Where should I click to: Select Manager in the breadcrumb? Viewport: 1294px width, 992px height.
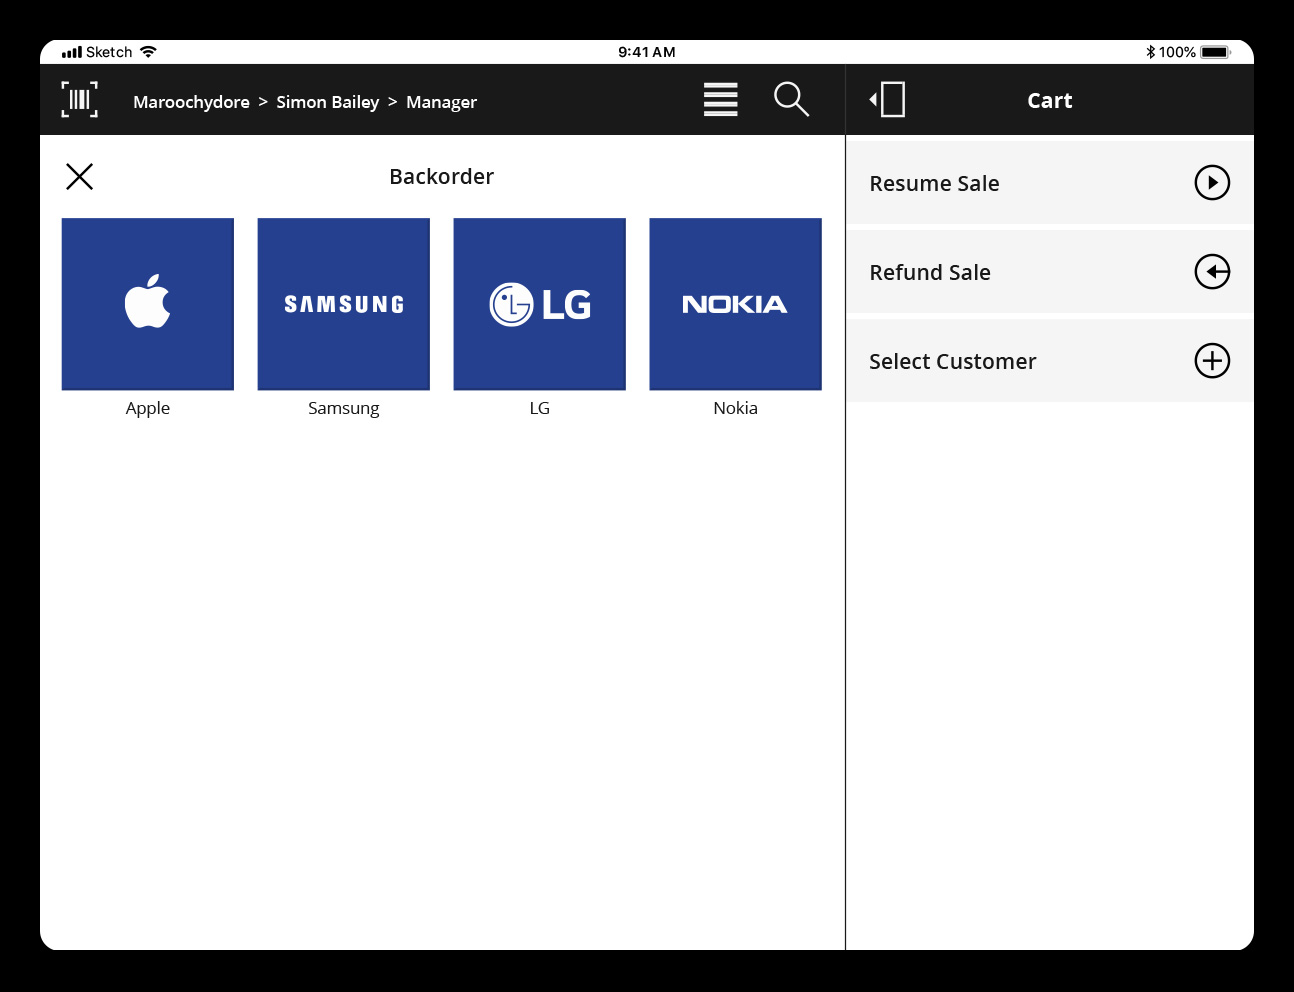(441, 102)
